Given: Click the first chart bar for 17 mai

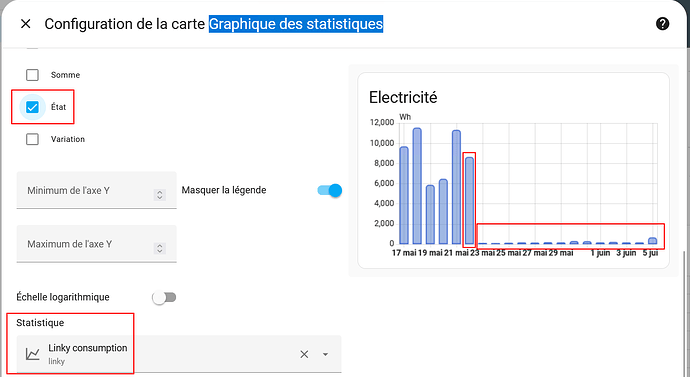Looking at the screenshot, I should click(x=404, y=195).
